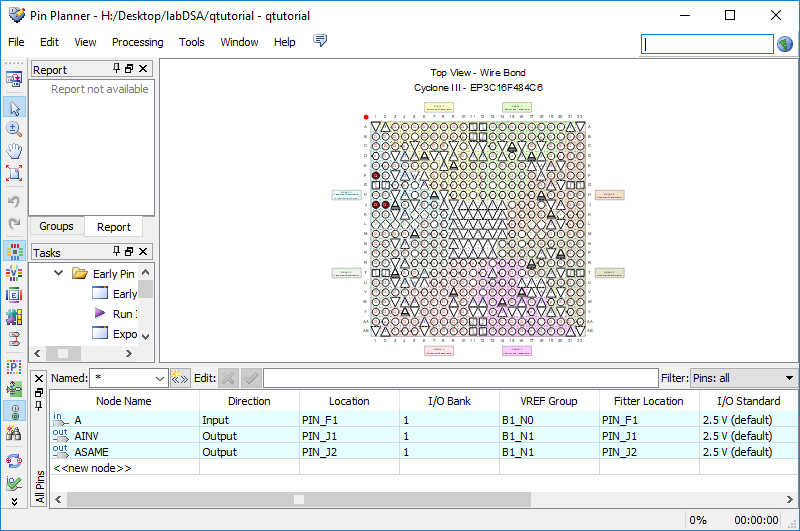Float the Tasks panel
800x531 pixels.
coord(129,251)
